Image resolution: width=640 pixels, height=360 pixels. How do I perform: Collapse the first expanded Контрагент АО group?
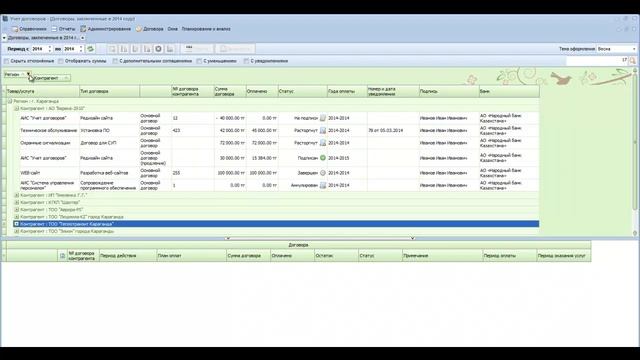(x=17, y=109)
